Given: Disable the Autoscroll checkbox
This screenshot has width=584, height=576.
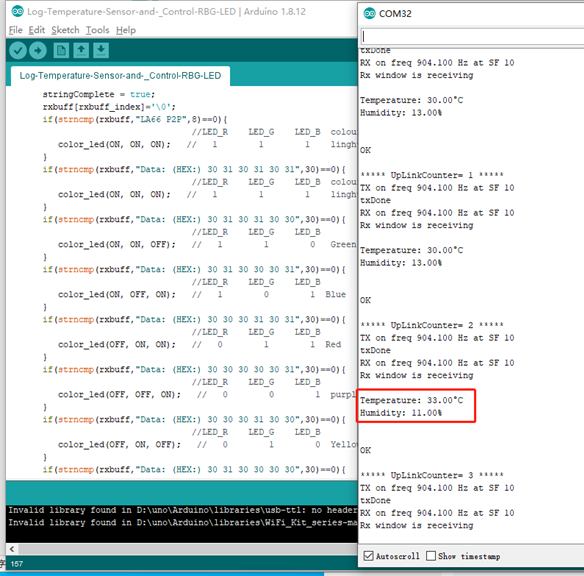Looking at the screenshot, I should pos(368,556).
